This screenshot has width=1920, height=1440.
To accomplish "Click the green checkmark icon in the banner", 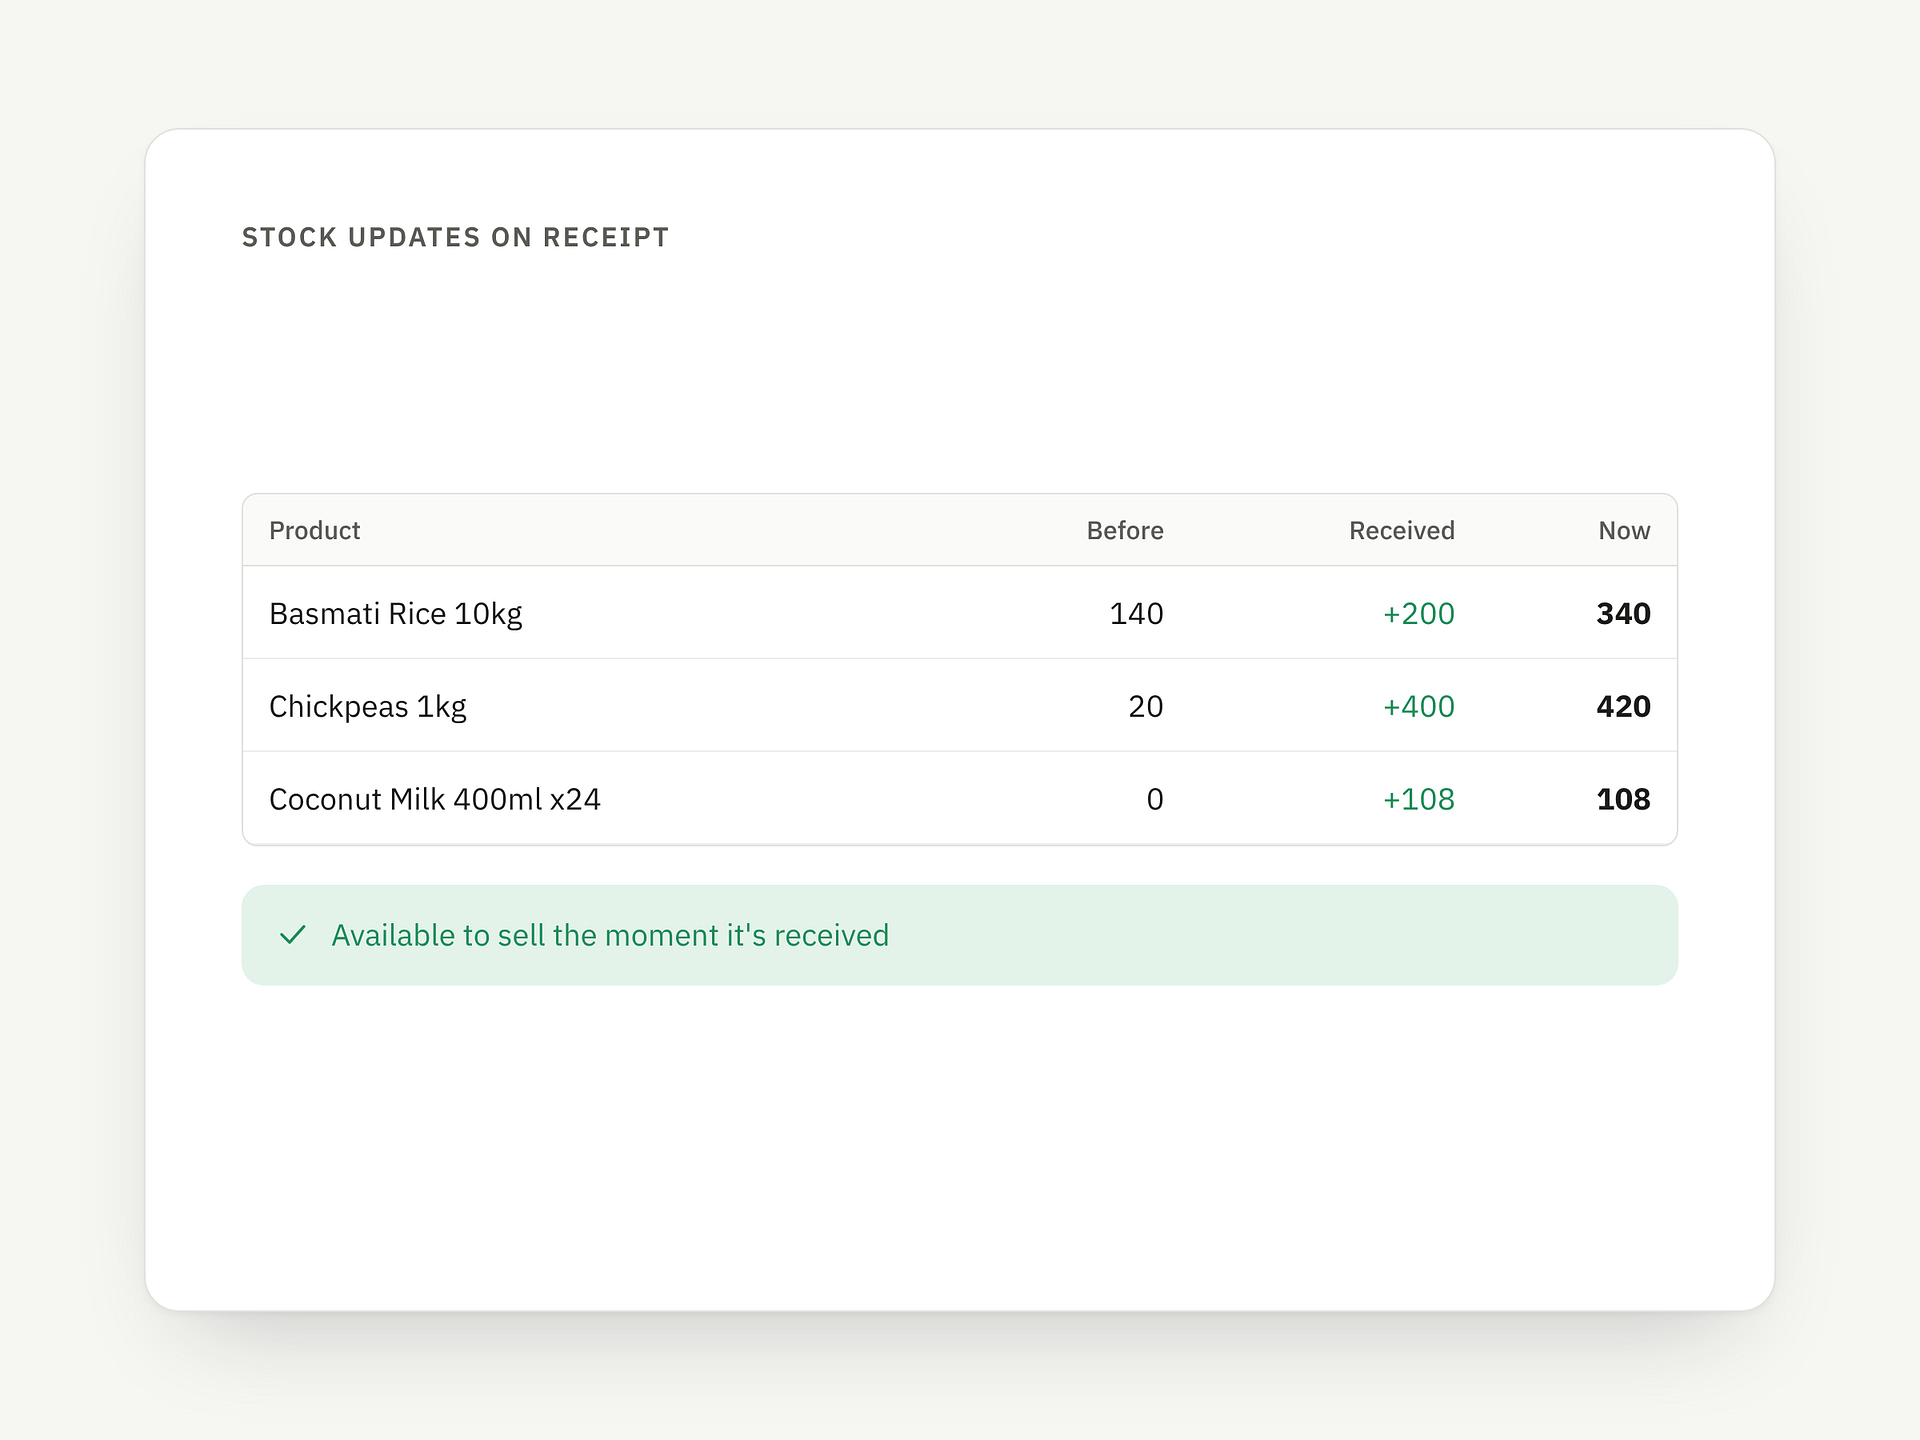I will [292, 935].
